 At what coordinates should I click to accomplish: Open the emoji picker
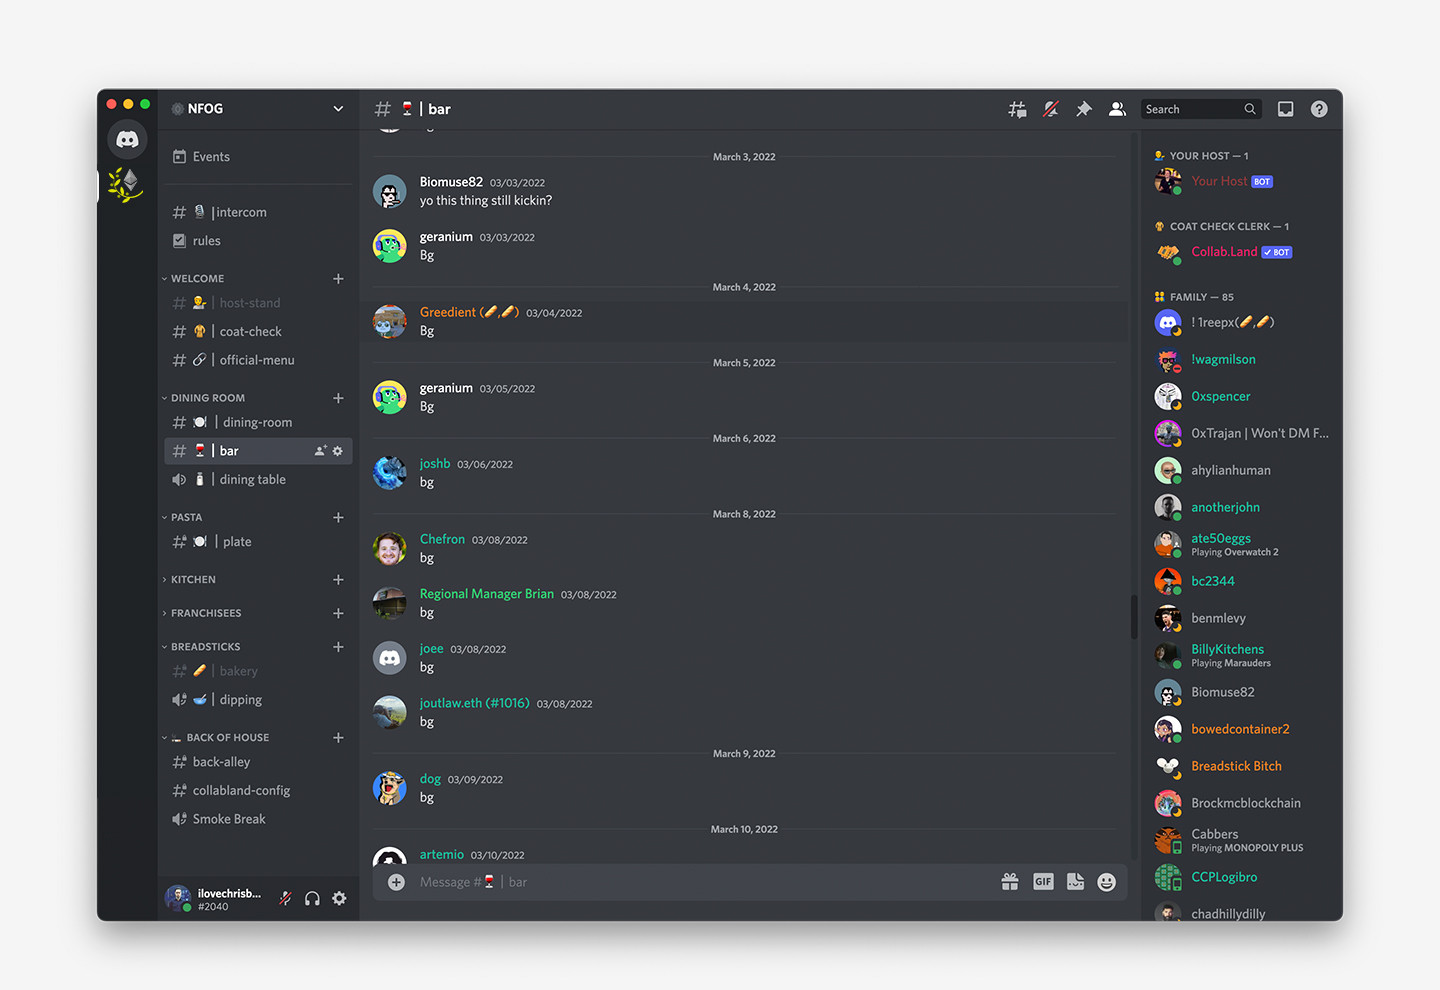[1106, 882]
